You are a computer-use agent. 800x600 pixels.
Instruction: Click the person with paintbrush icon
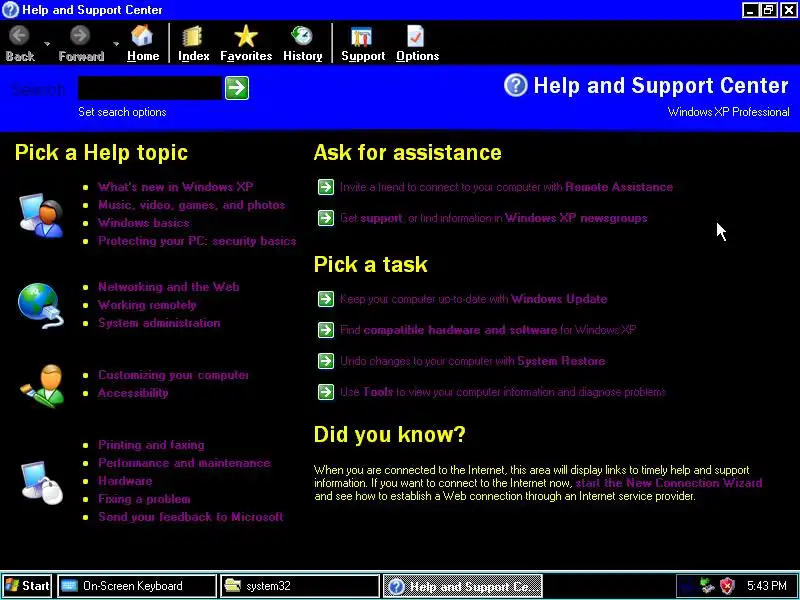(42, 386)
